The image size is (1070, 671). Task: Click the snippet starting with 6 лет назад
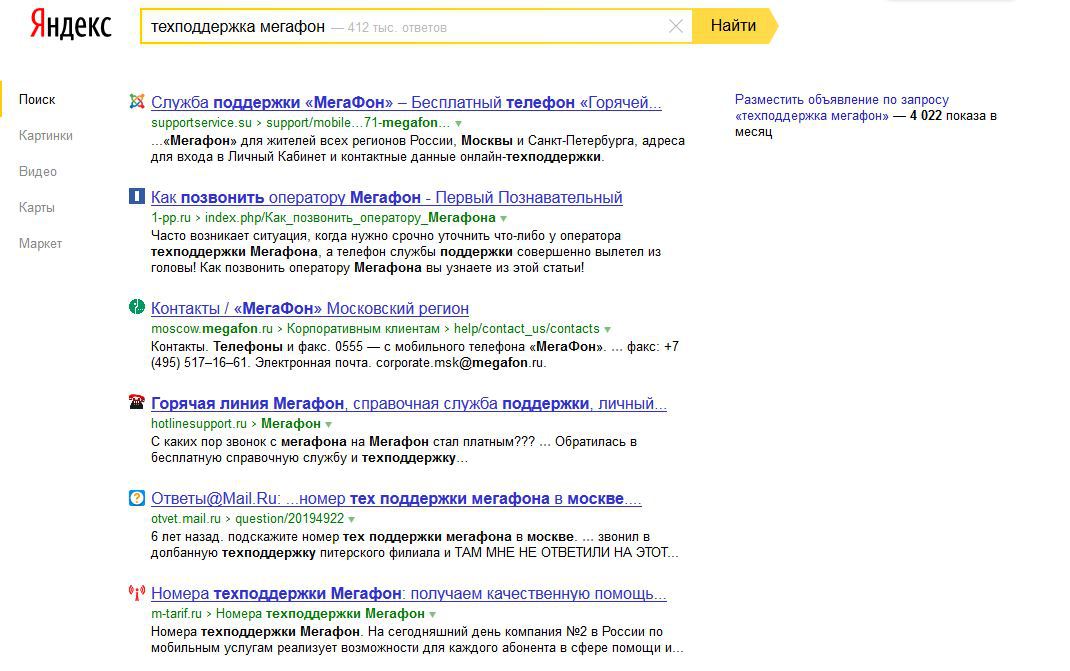coord(414,545)
